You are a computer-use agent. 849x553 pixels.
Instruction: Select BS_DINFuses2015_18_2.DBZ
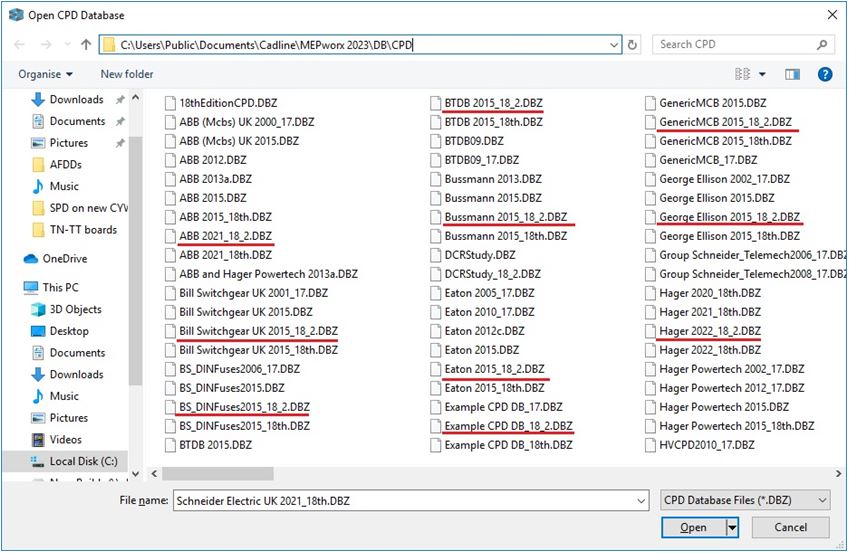coord(244,407)
